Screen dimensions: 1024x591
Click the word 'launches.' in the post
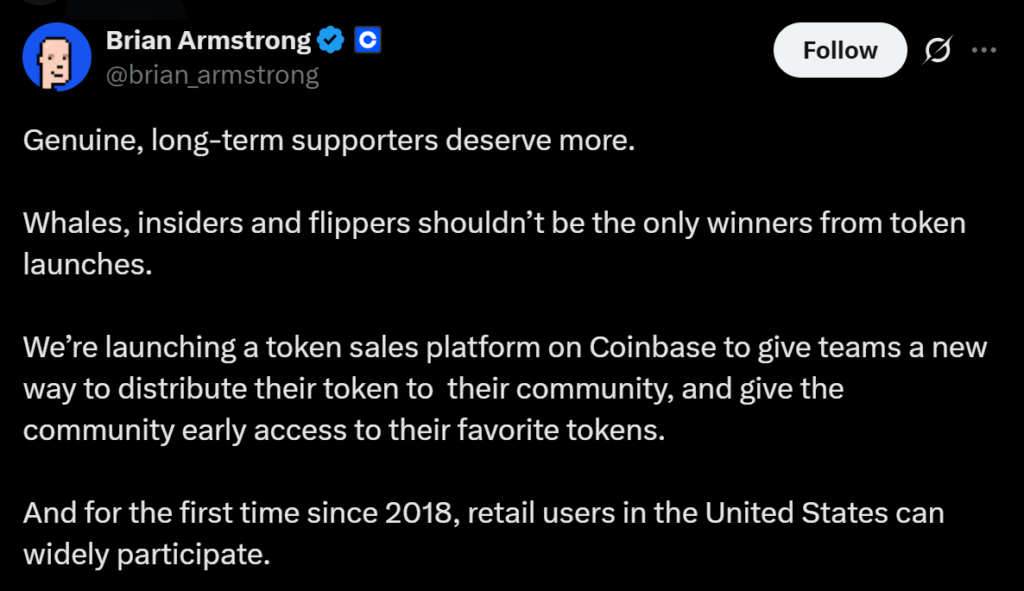tap(86, 264)
